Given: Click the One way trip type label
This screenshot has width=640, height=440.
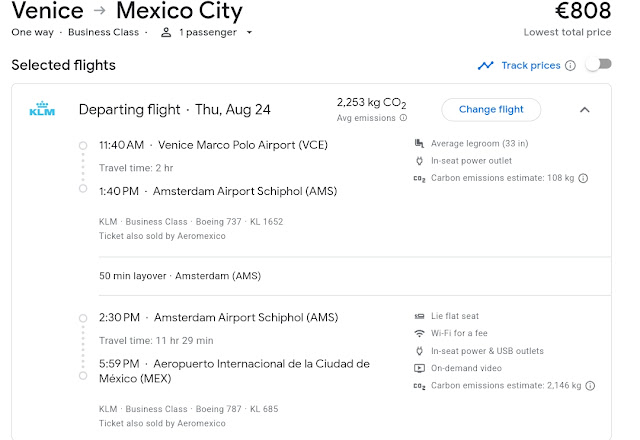Looking at the screenshot, I should tap(33, 32).
